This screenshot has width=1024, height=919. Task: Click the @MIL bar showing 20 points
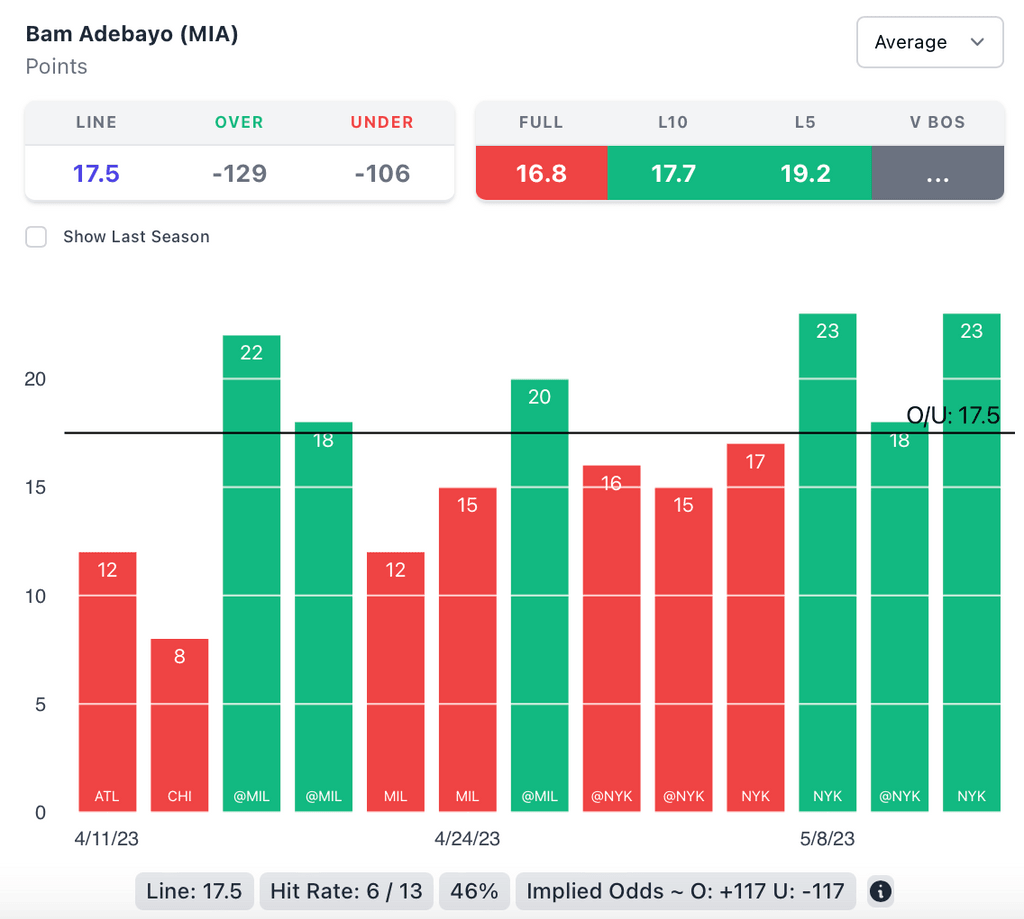click(x=539, y=595)
